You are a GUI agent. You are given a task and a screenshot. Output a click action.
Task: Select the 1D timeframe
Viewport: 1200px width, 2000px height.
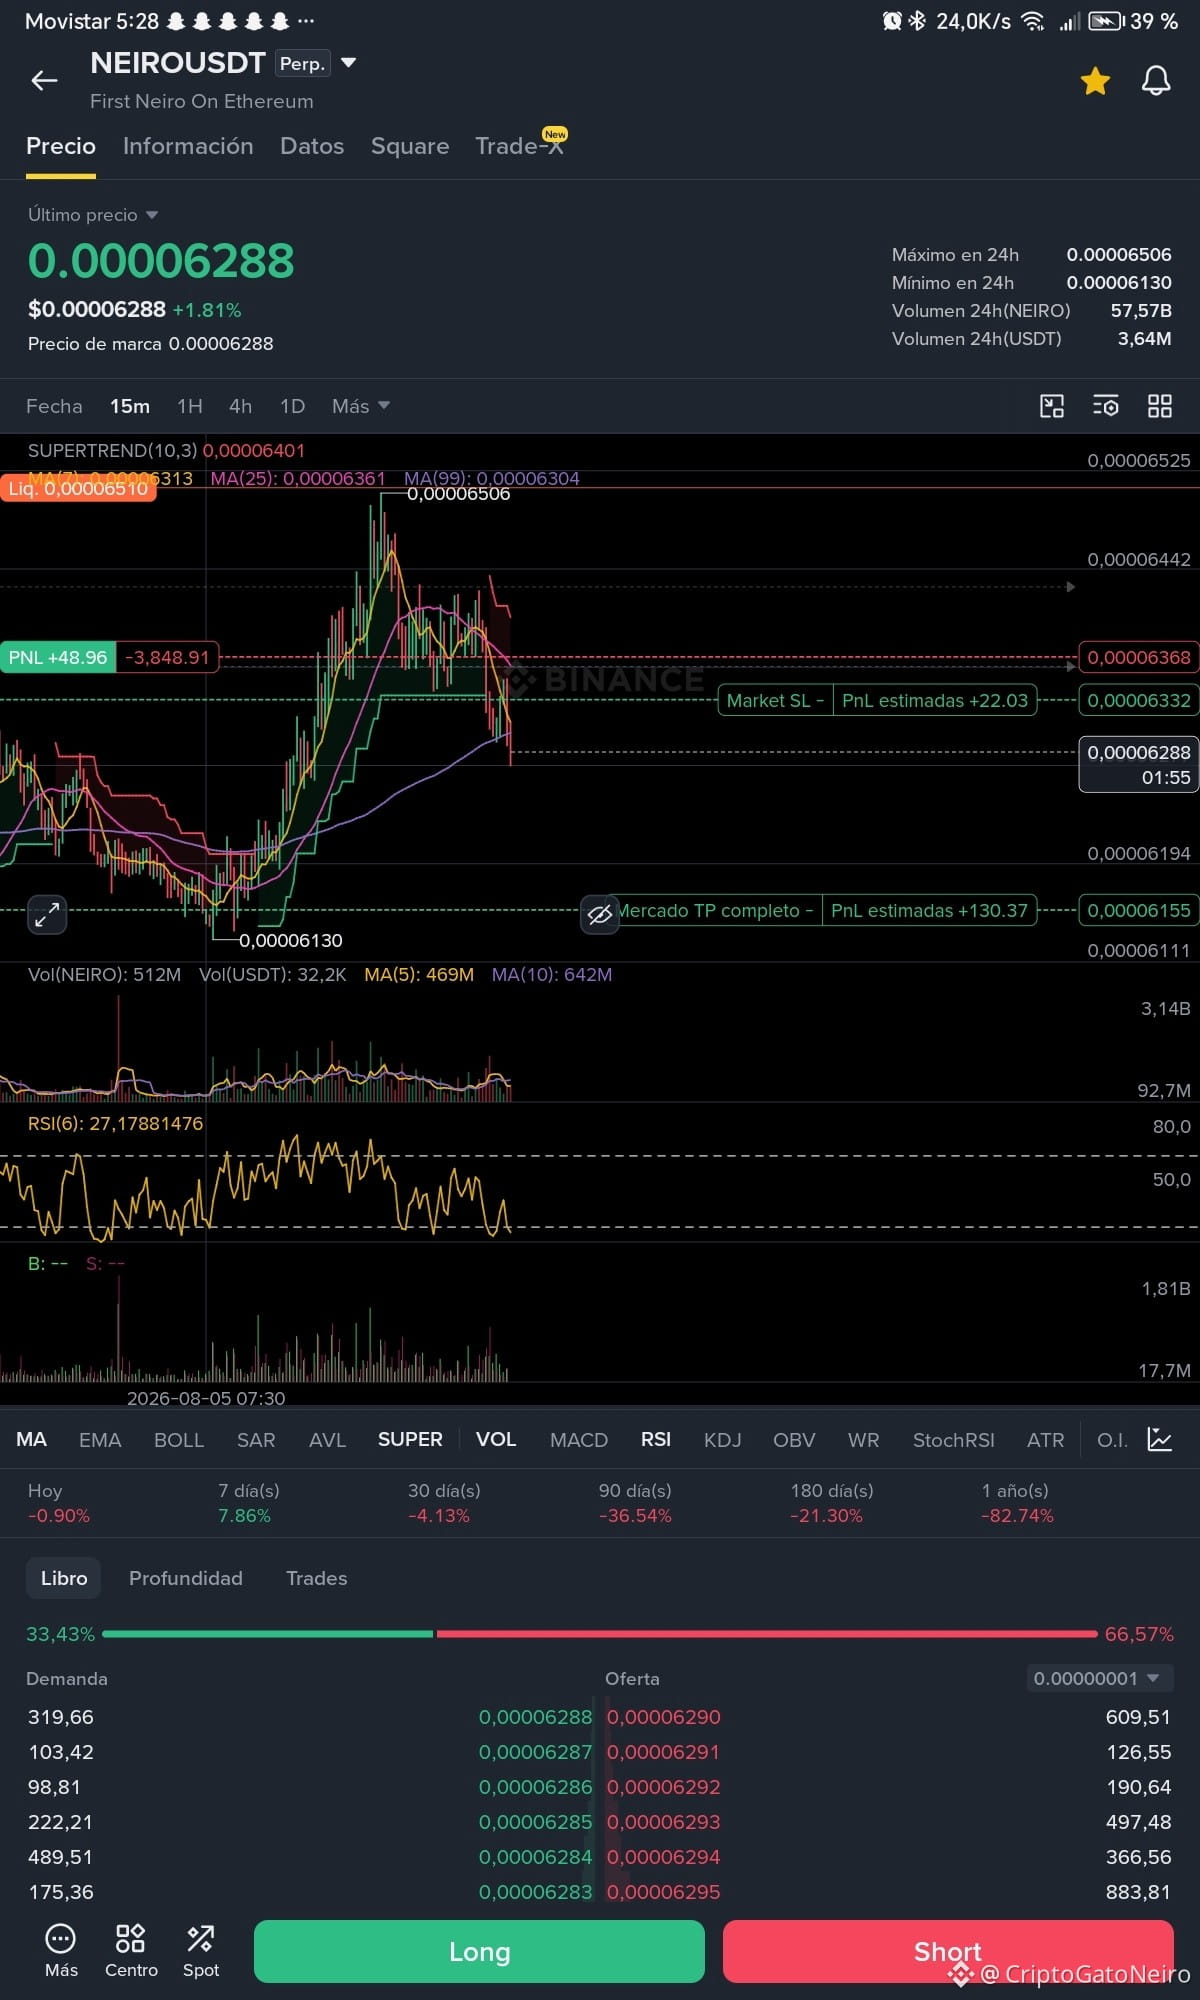coord(292,406)
